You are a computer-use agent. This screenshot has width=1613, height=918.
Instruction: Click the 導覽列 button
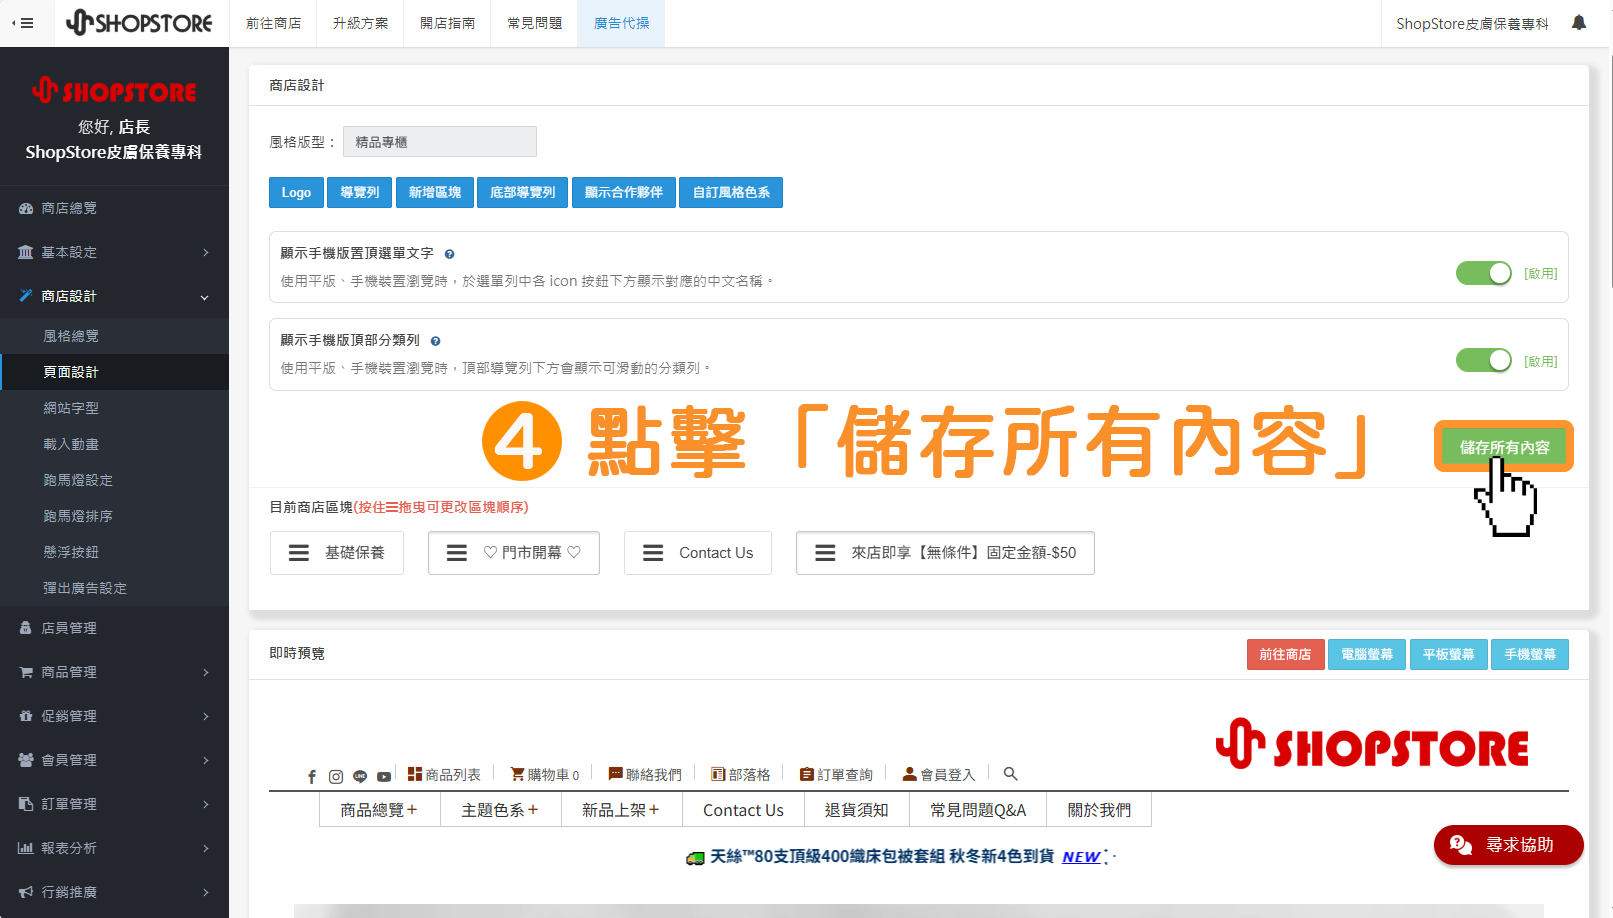[x=360, y=192]
